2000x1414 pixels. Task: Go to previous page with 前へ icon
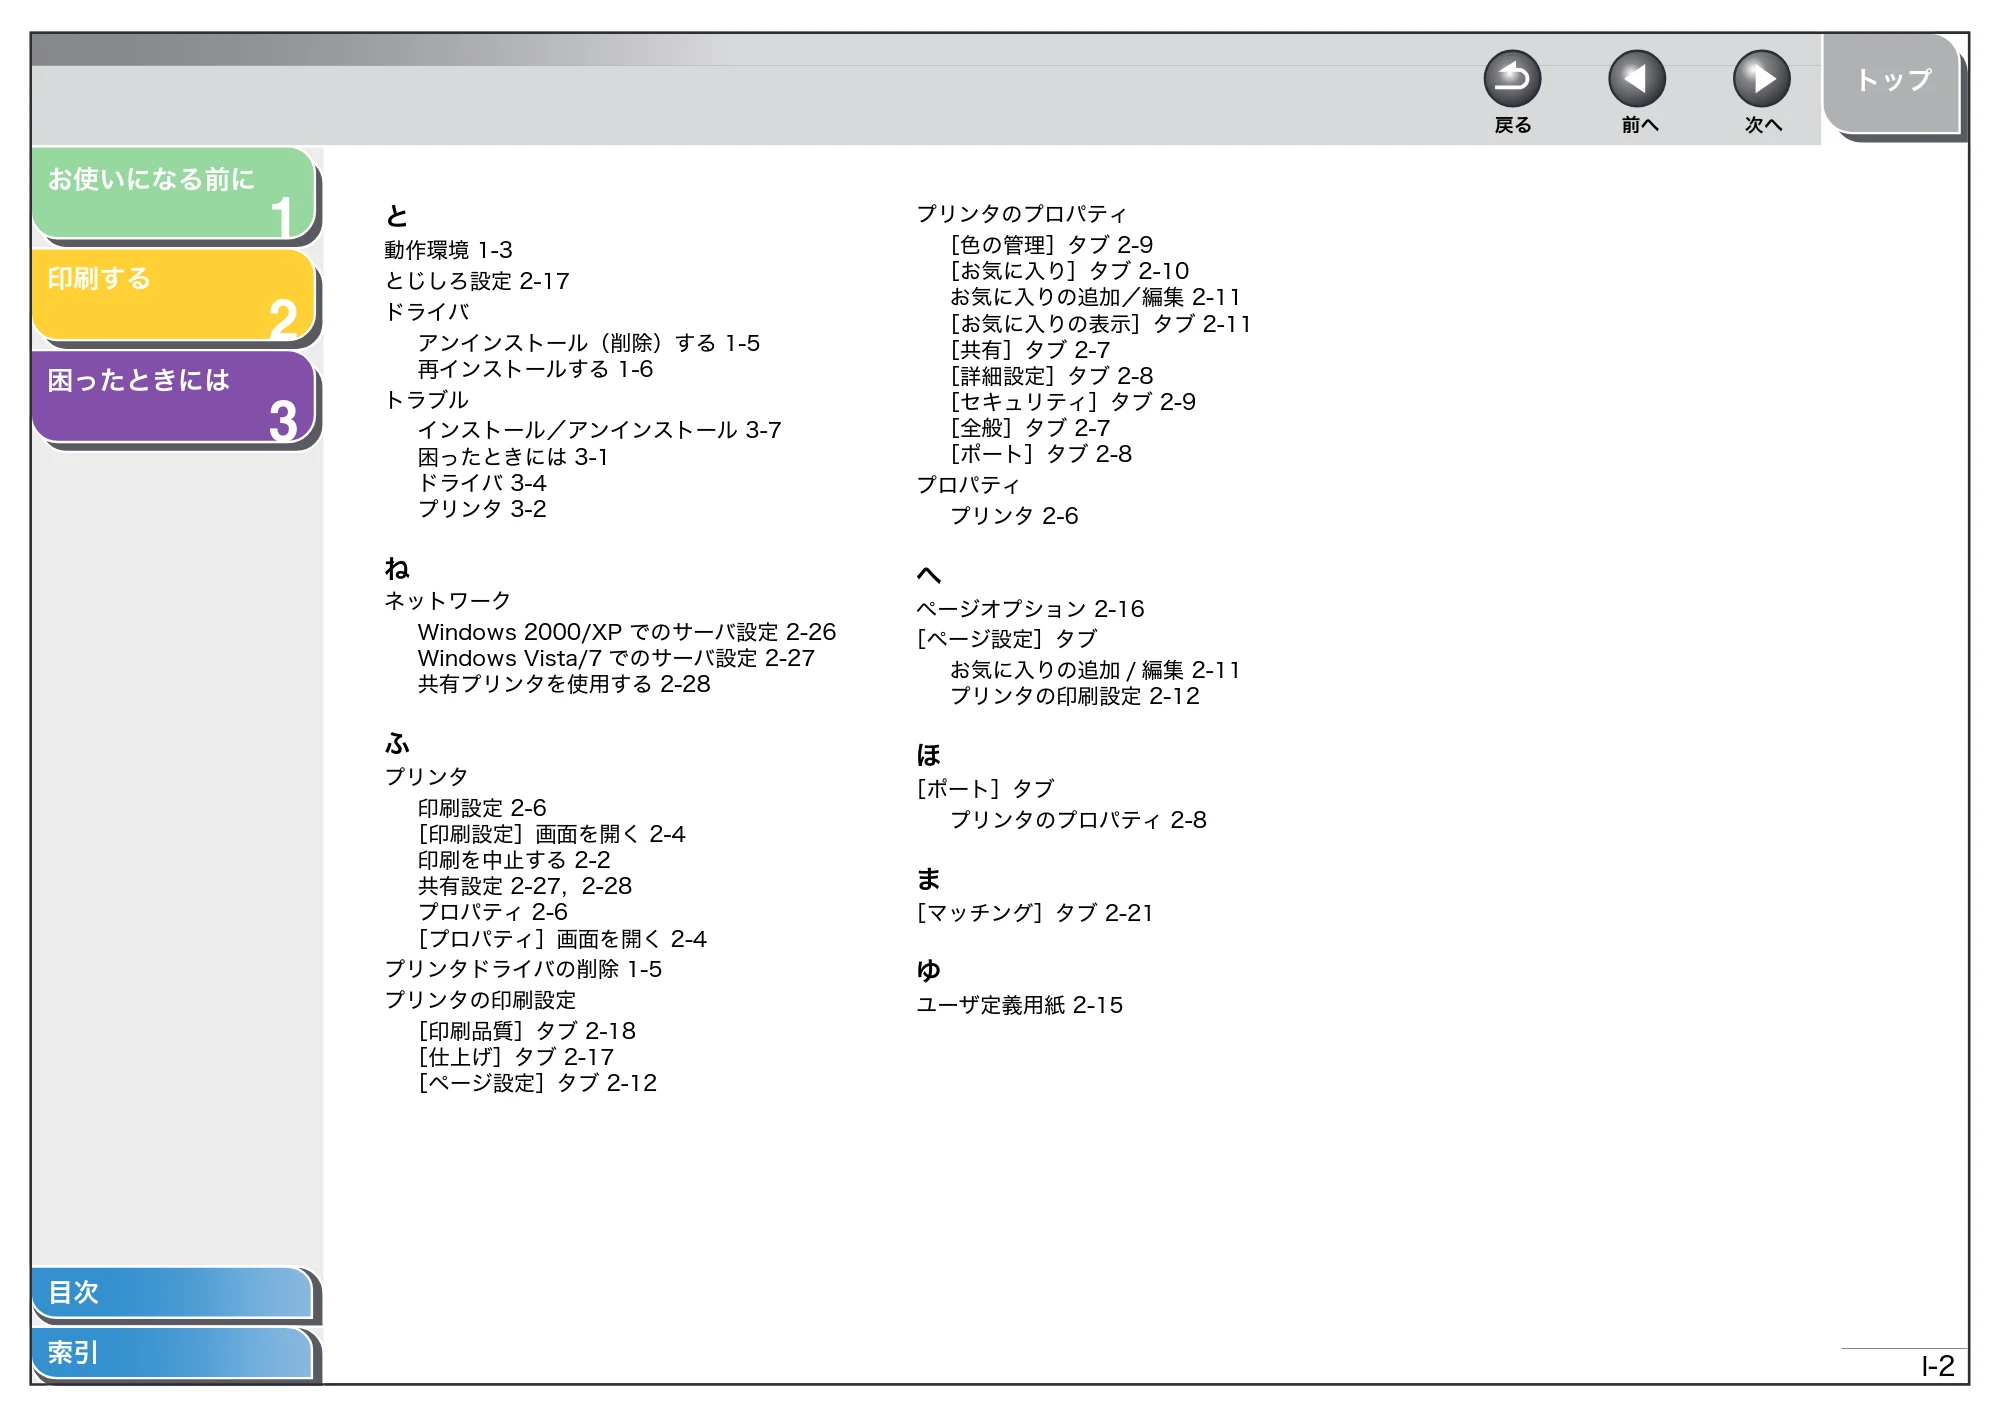pyautogui.click(x=1637, y=79)
